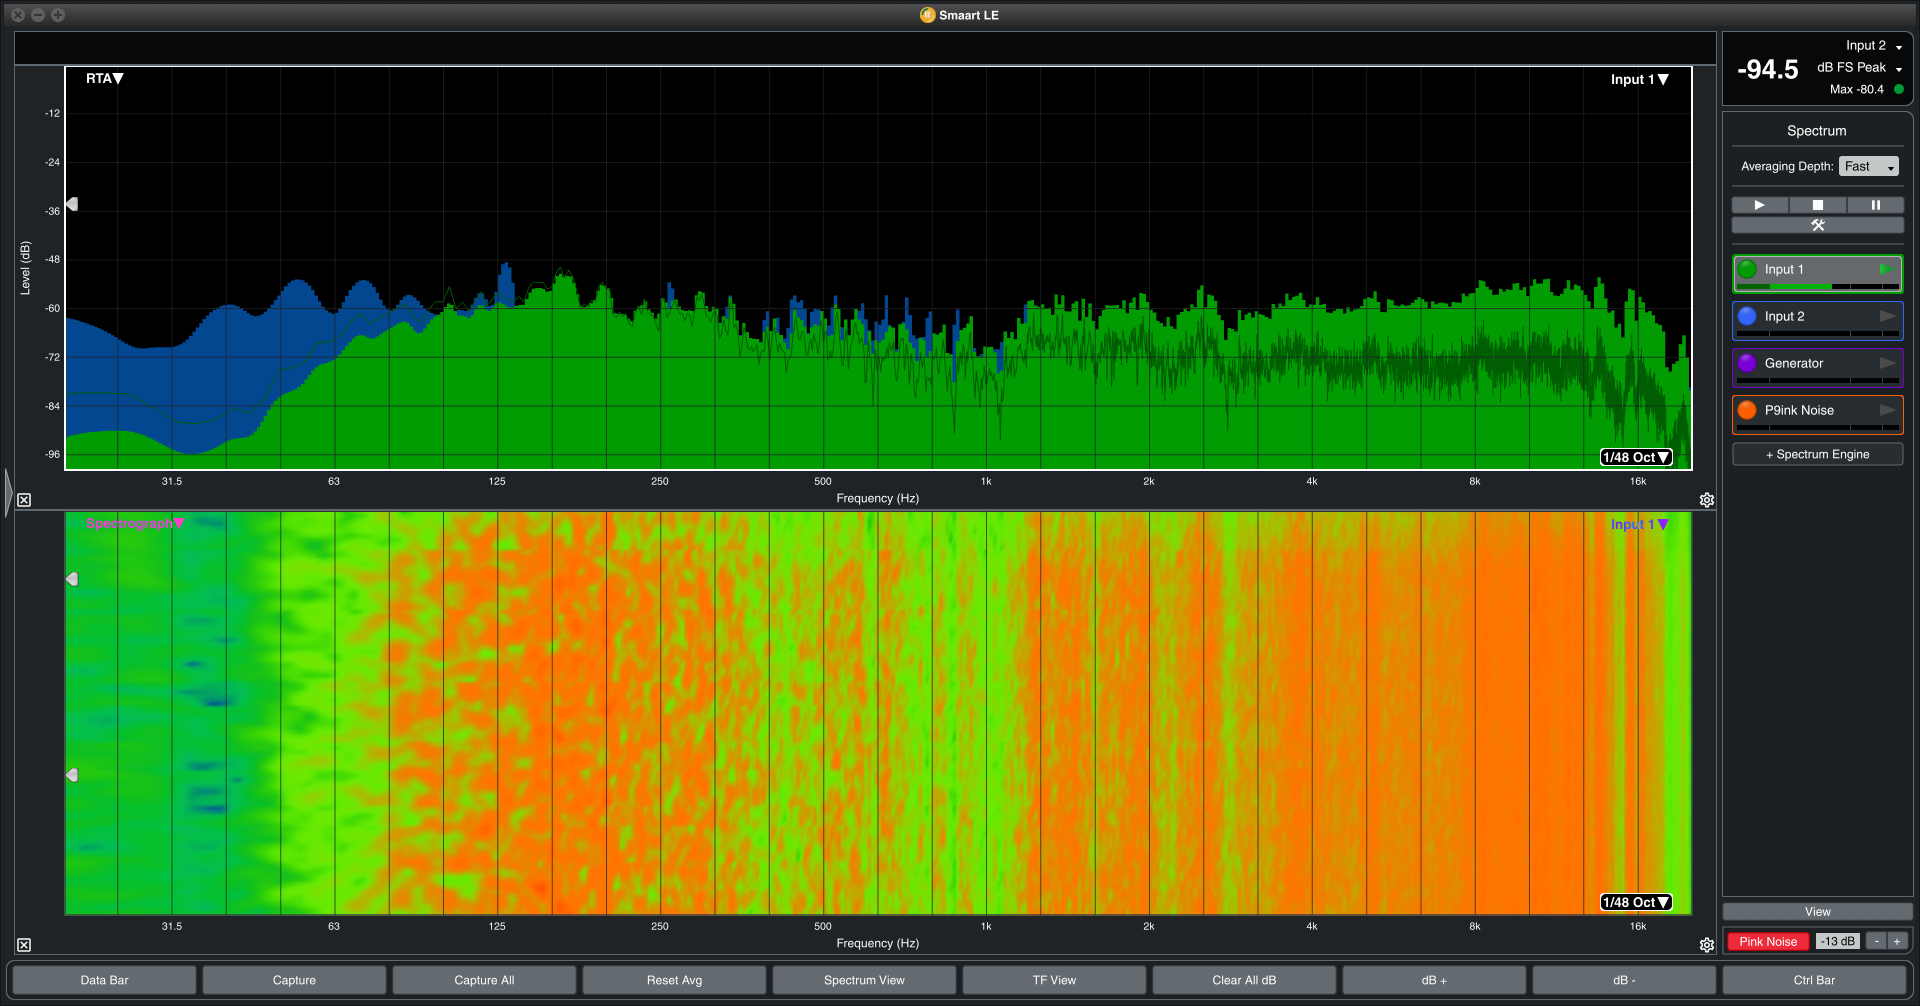
Task: Expand the left side panel handle
Action: (8, 492)
